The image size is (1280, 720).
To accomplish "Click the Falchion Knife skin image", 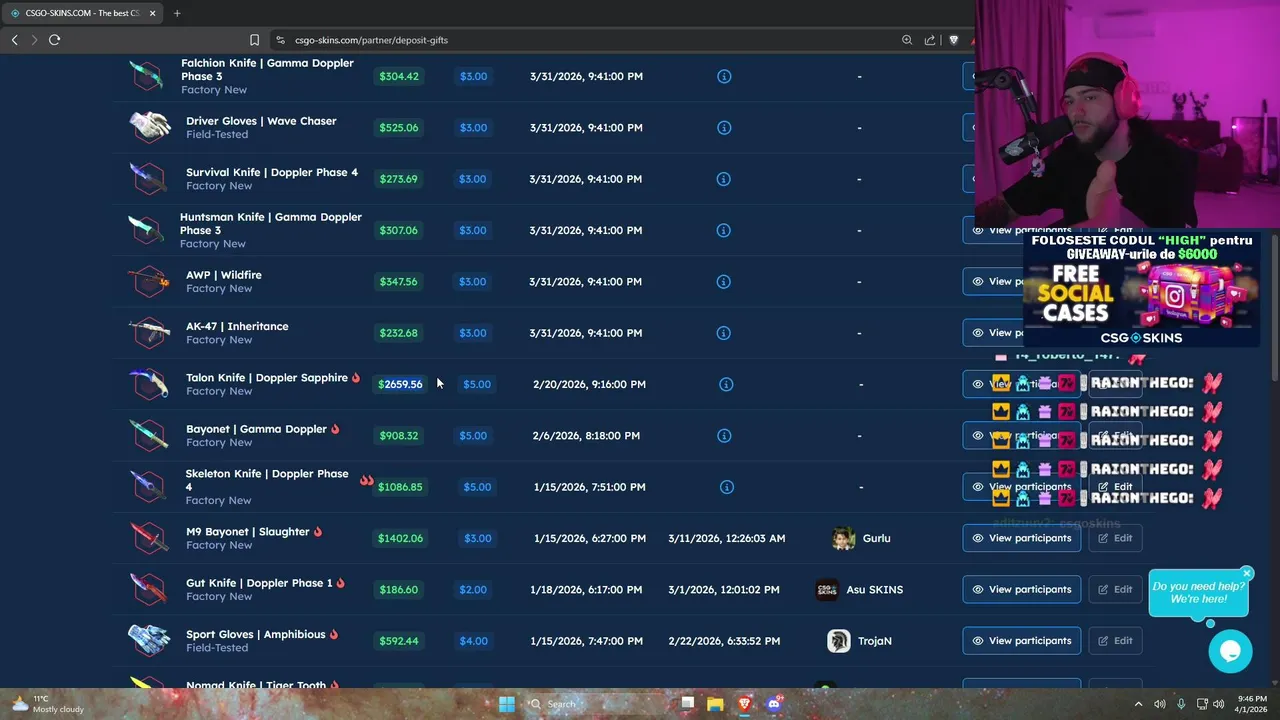I will point(148,76).
